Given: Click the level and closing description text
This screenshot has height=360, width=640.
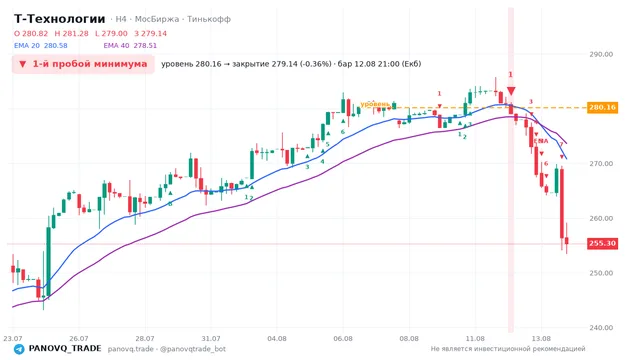Looking at the screenshot, I should click(291, 64).
